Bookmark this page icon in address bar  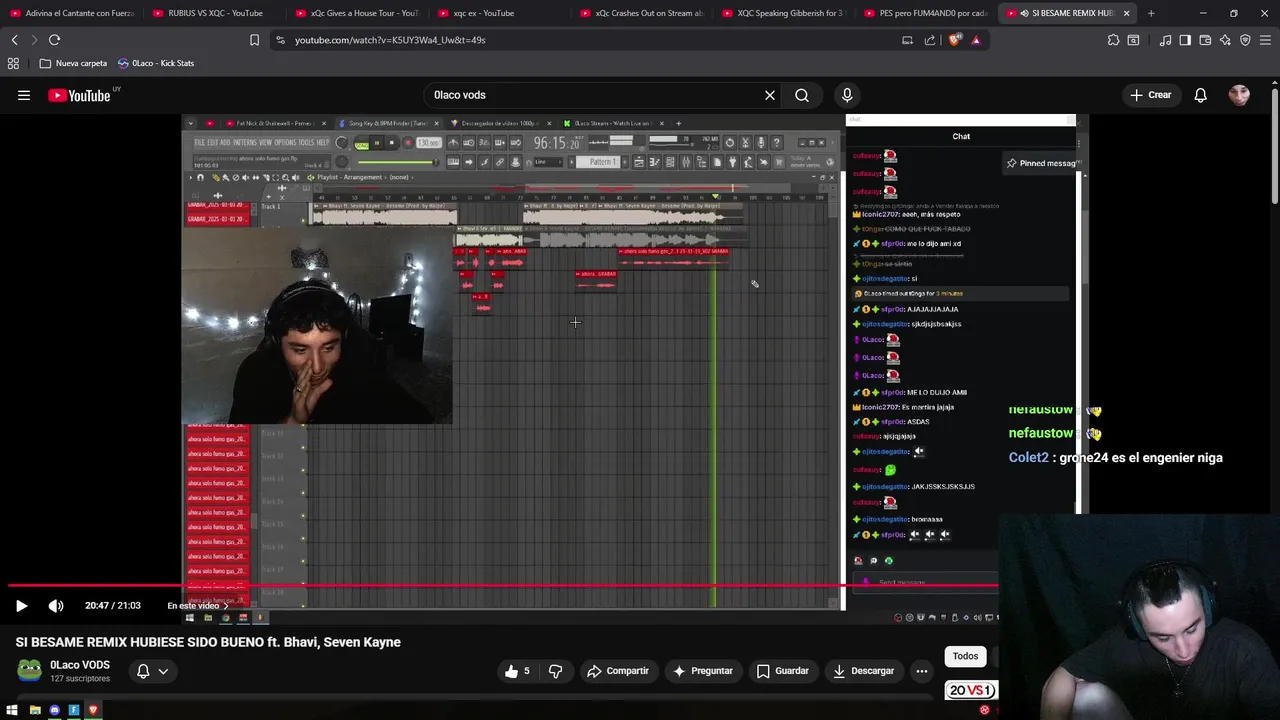254,40
